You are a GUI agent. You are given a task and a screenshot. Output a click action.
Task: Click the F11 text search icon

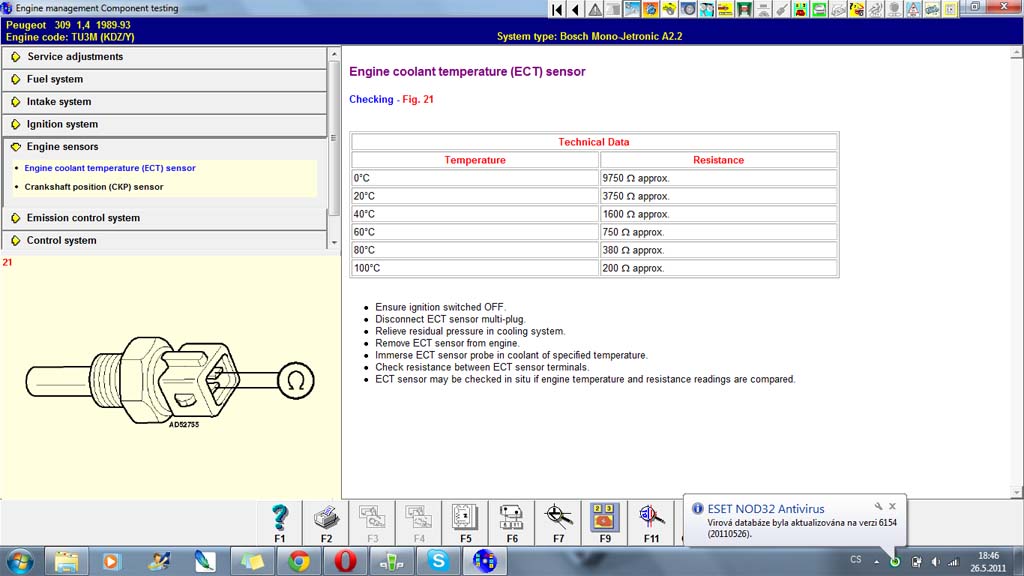click(651, 517)
